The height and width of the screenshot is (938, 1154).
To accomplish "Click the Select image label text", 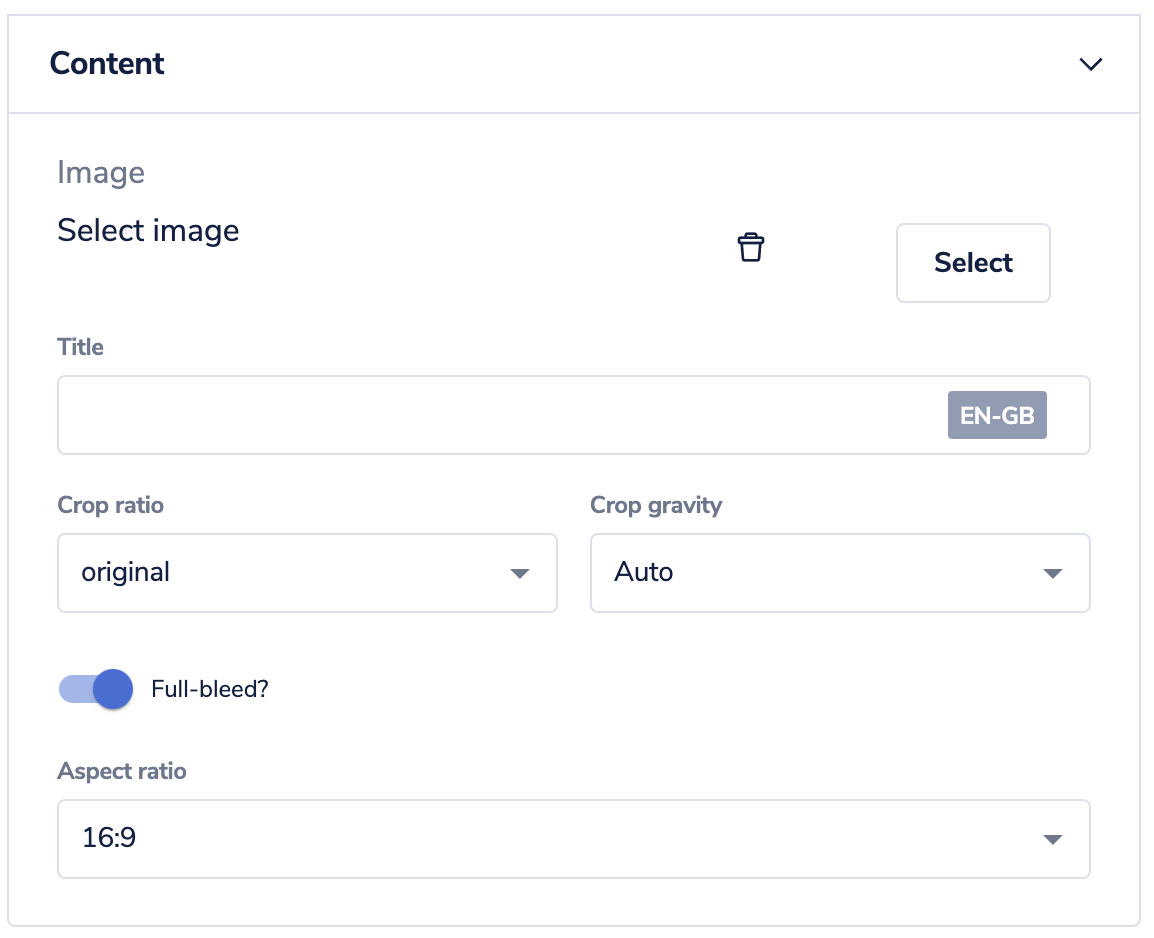I will pyautogui.click(x=148, y=230).
